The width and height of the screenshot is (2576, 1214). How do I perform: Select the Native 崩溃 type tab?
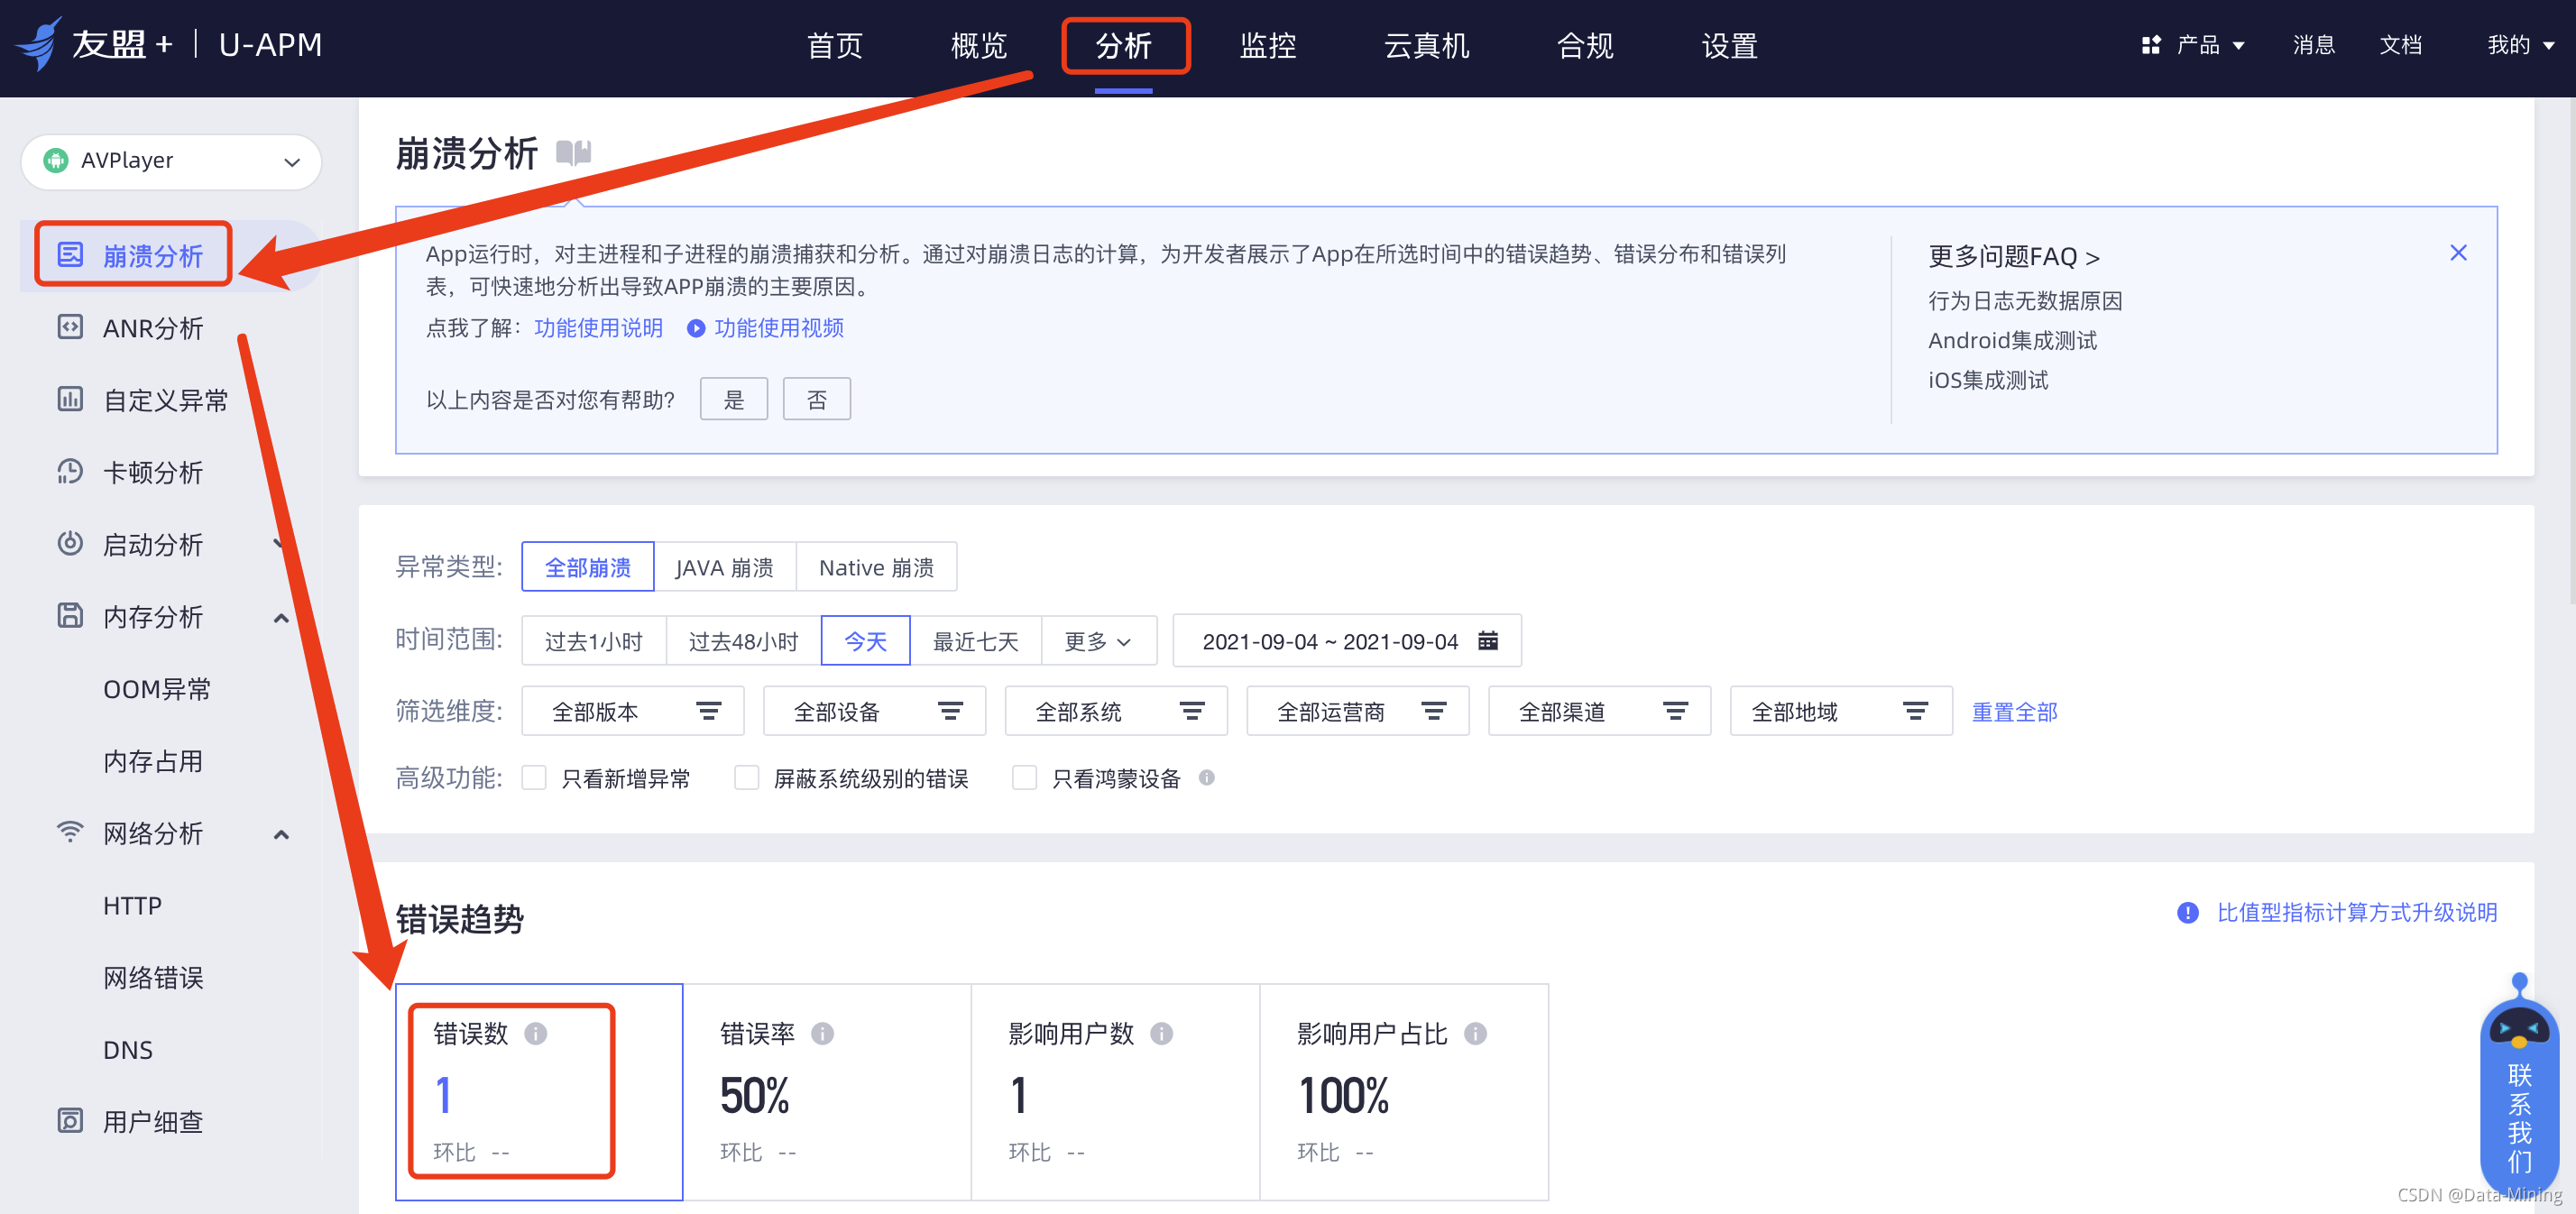point(875,567)
